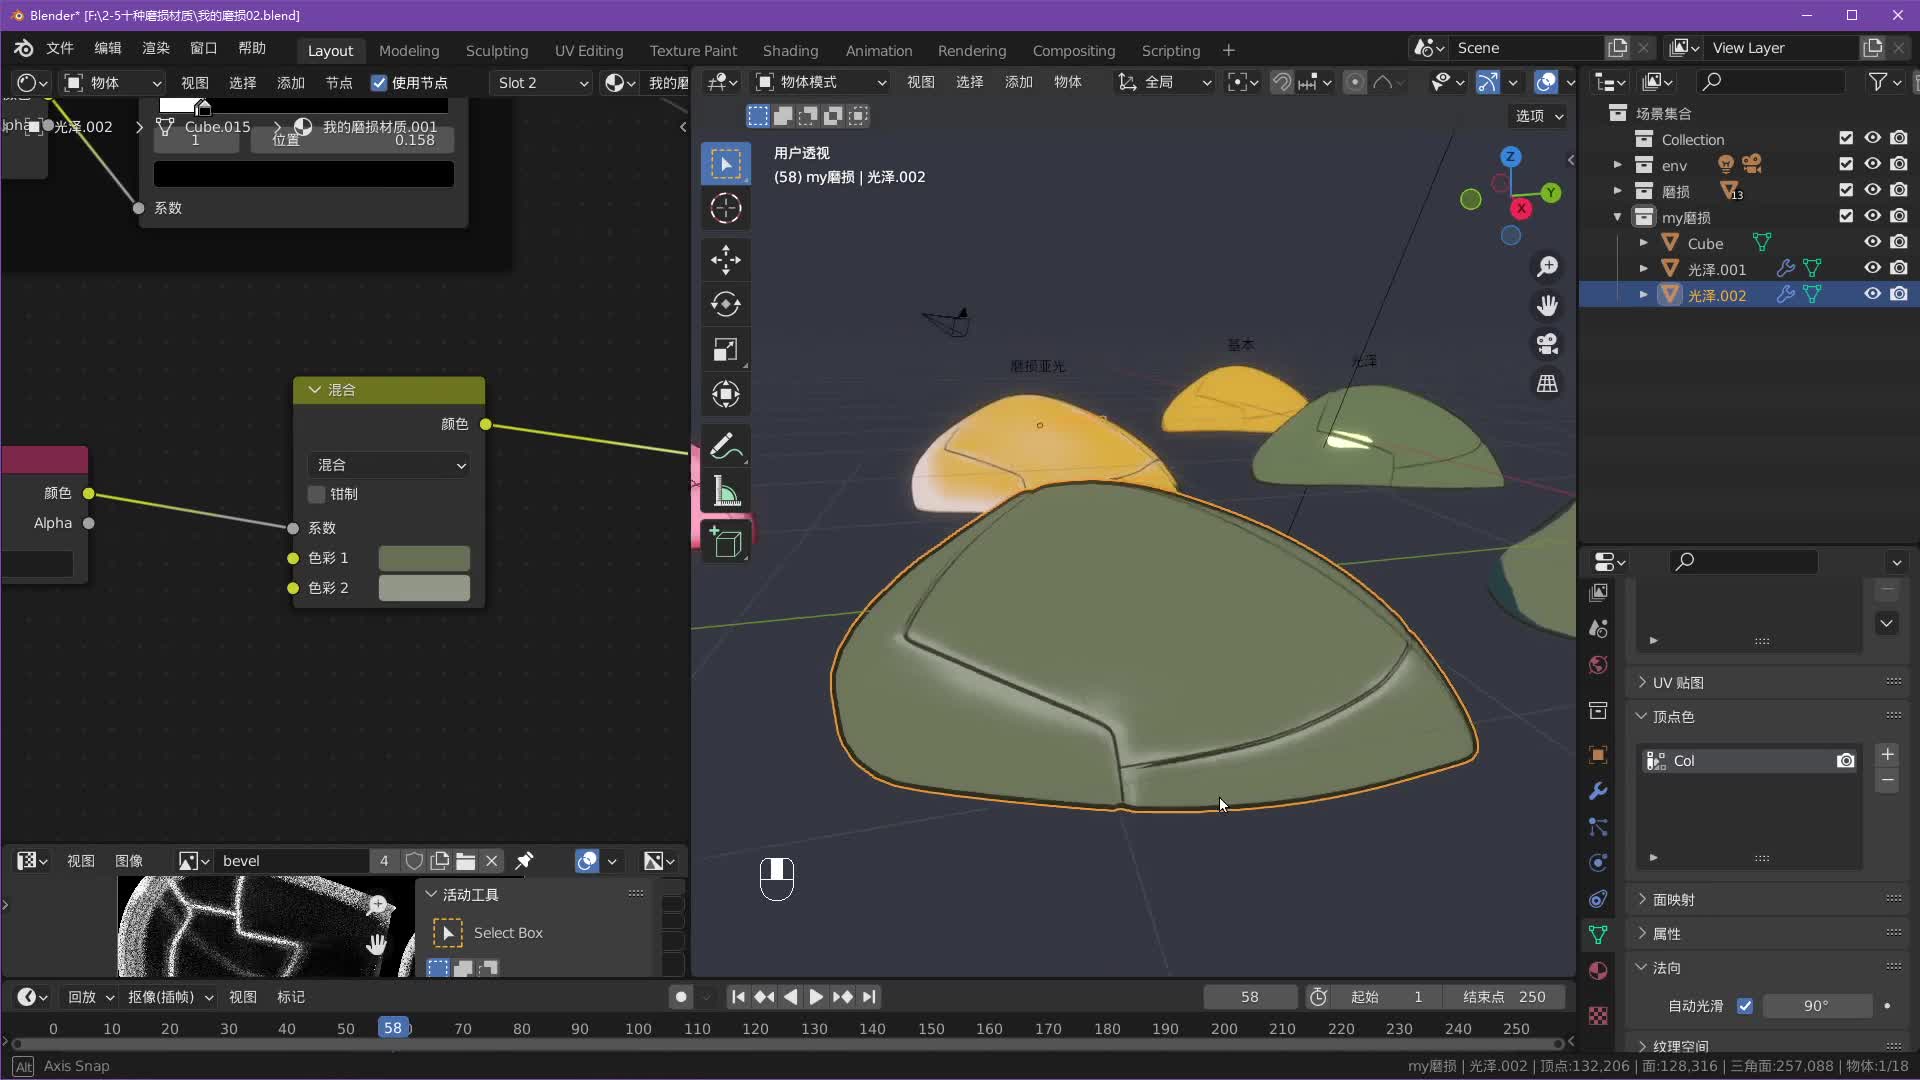Viewport: 1920px width, 1080px height.
Task: Jump to the end frame
Action: coord(869,997)
